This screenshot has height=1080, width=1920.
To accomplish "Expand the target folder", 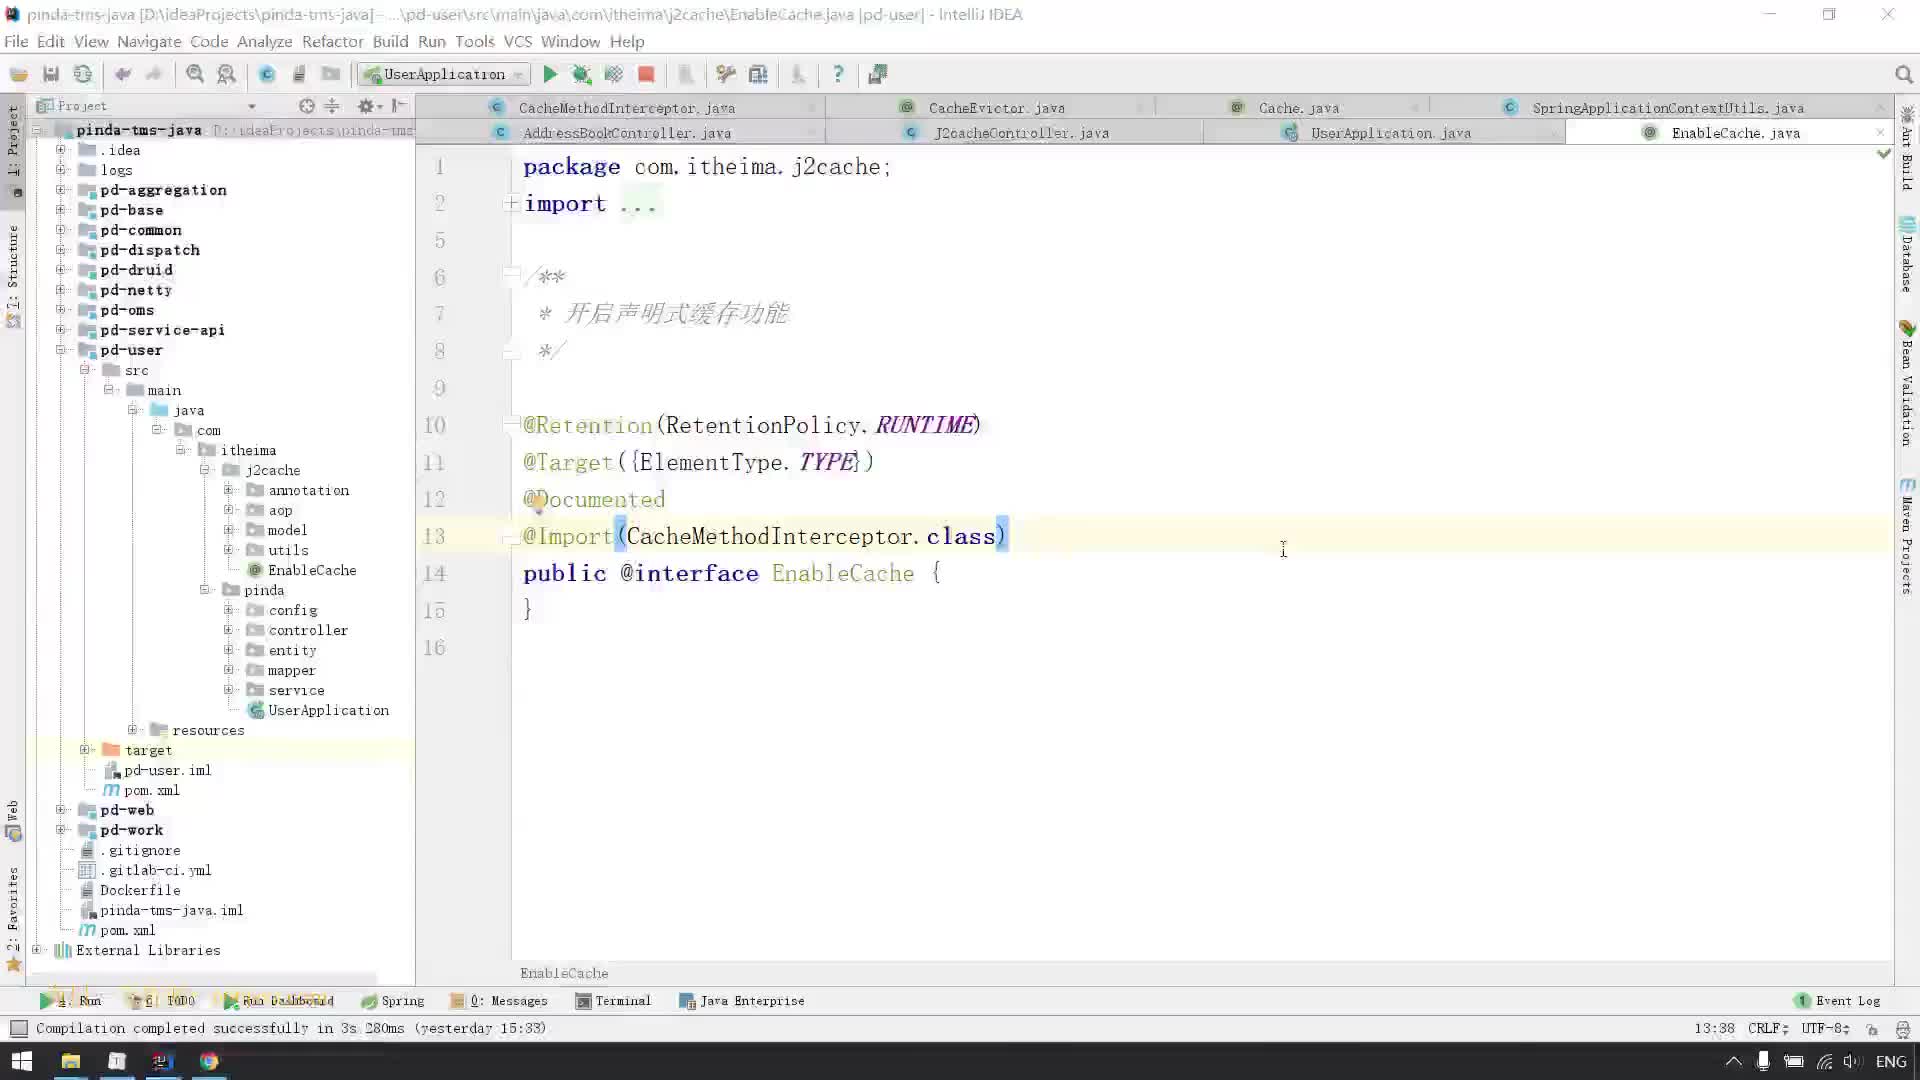I will point(85,750).
